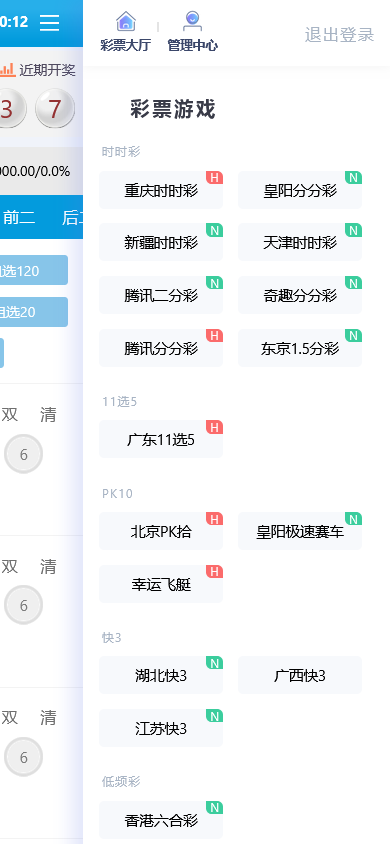Click H badge on 幸运飞艇
The width and height of the screenshot is (390, 844).
(x=215, y=572)
